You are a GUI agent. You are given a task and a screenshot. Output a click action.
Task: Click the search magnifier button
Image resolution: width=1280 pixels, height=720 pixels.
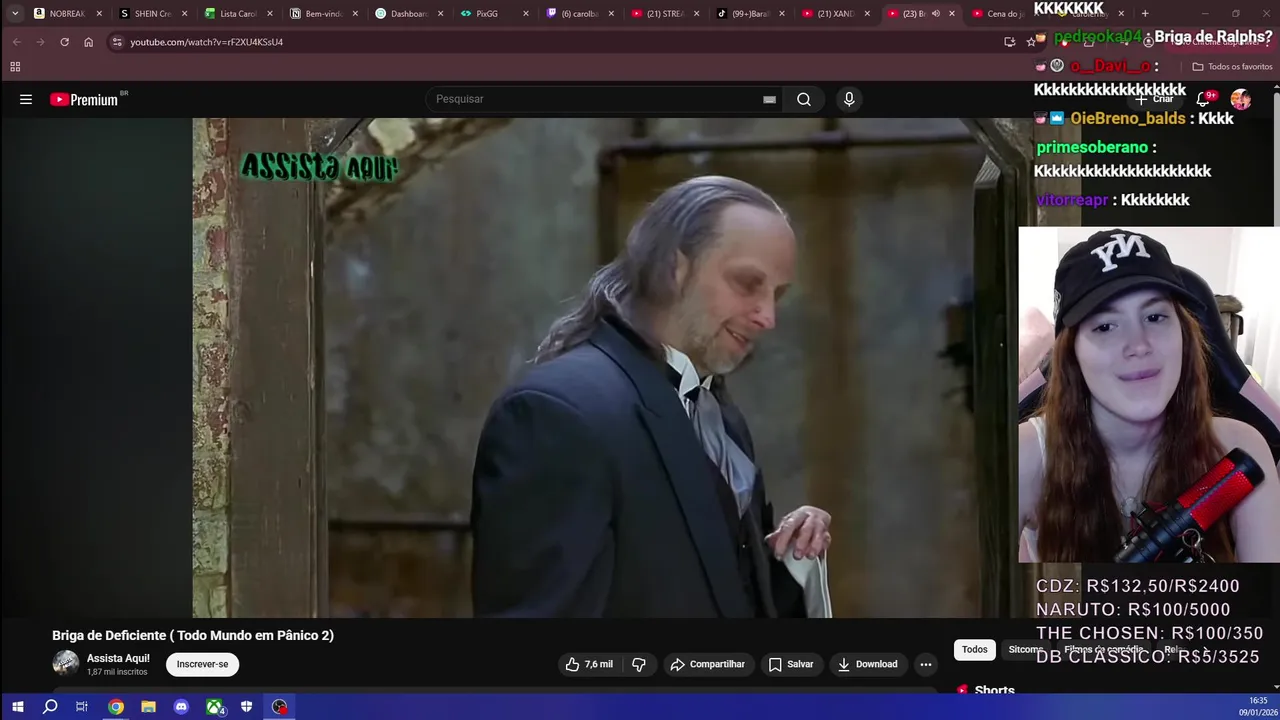tap(804, 99)
